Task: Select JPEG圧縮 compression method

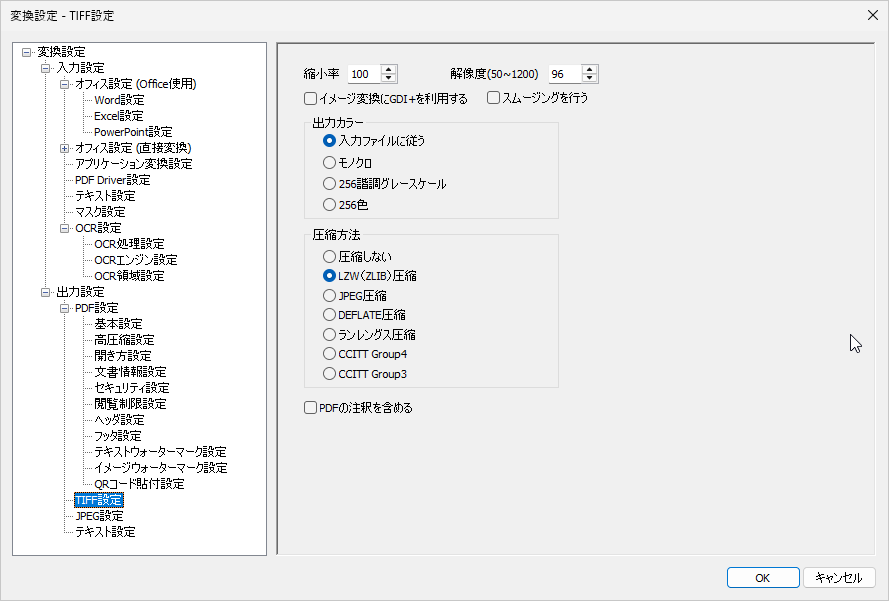Action: pyautogui.click(x=330, y=296)
